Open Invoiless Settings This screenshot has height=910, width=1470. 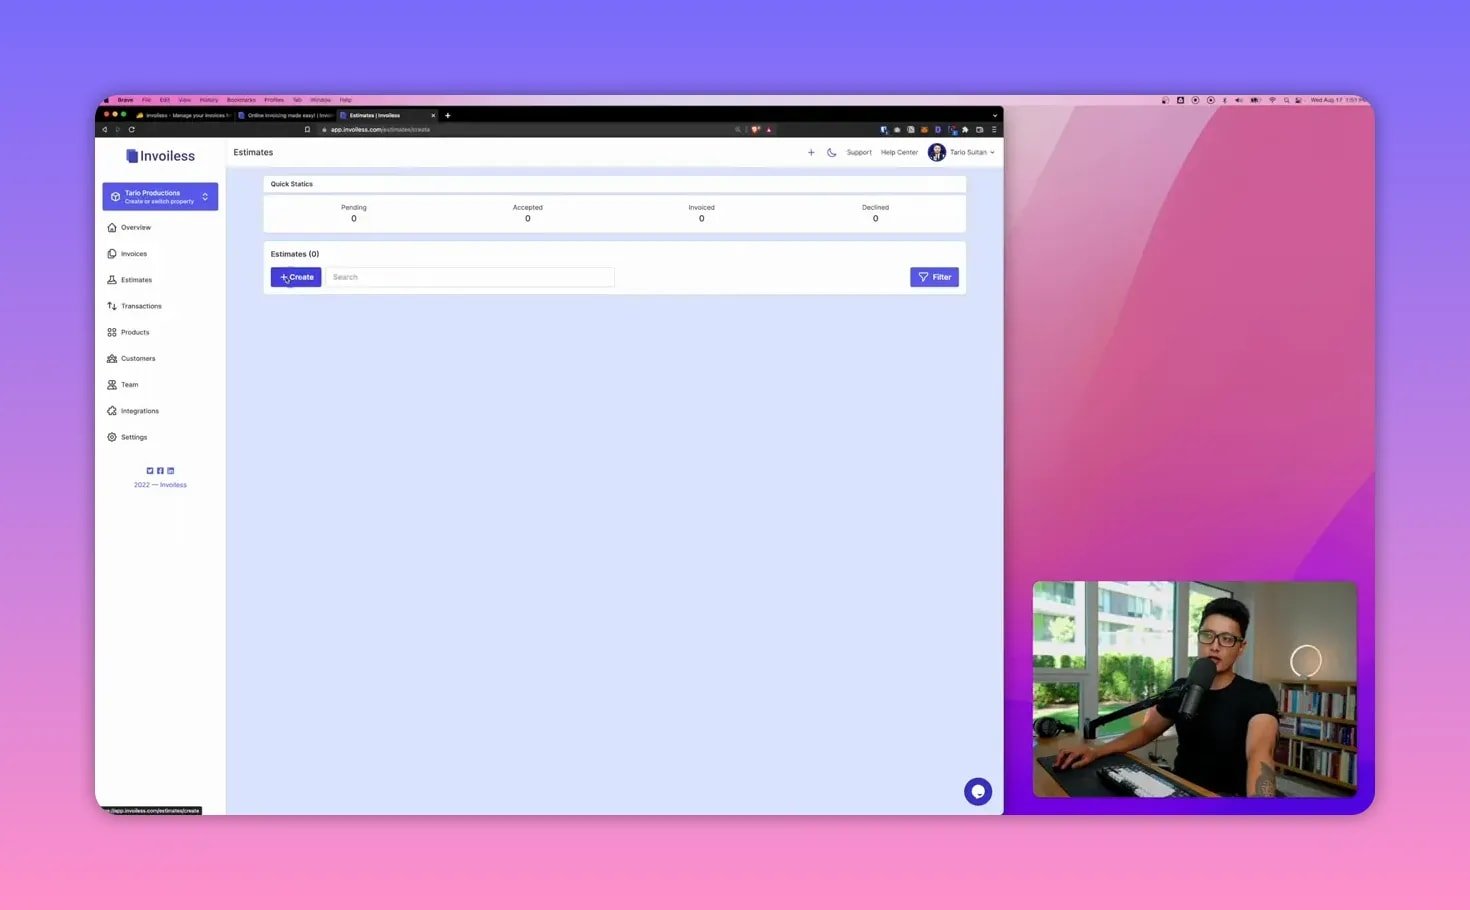(133, 437)
